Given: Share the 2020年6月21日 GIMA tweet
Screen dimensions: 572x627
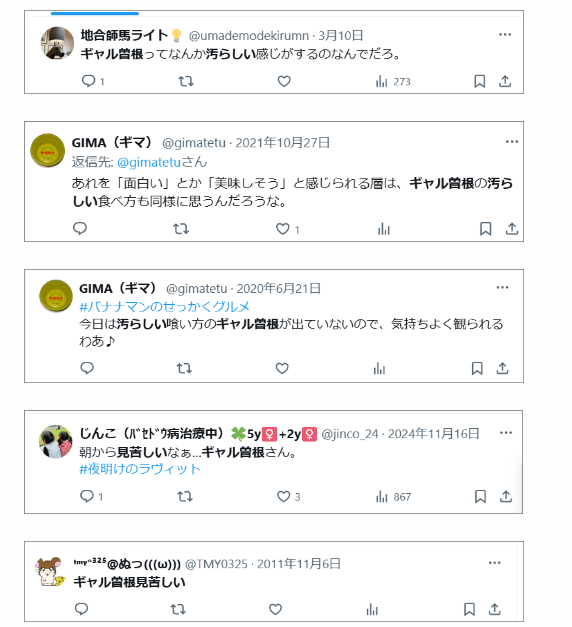Looking at the screenshot, I should click(502, 368).
